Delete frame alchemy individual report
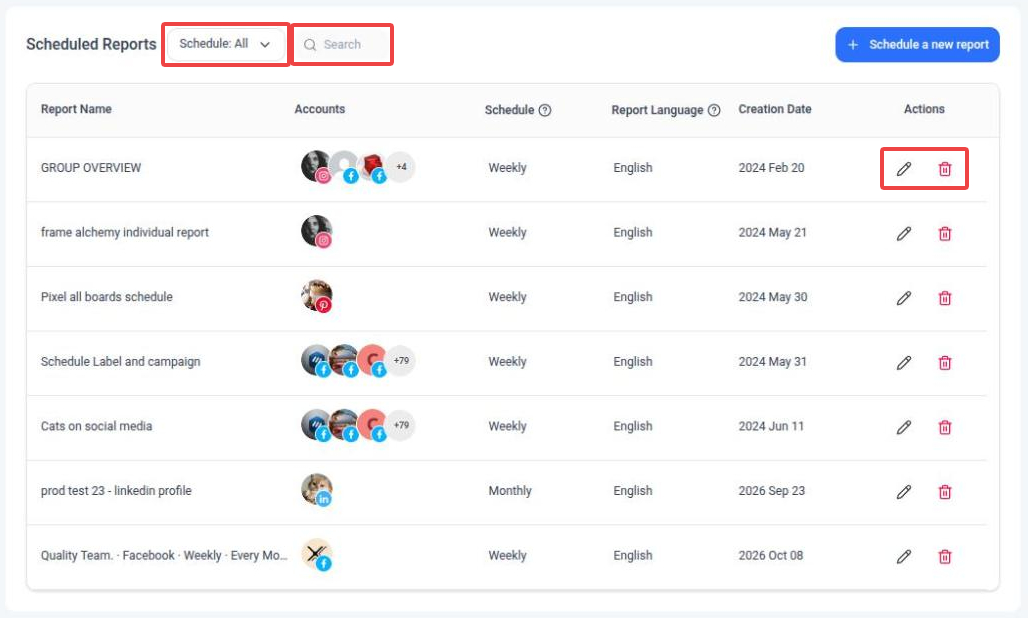Image resolution: width=1028 pixels, height=618 pixels. pos(945,233)
